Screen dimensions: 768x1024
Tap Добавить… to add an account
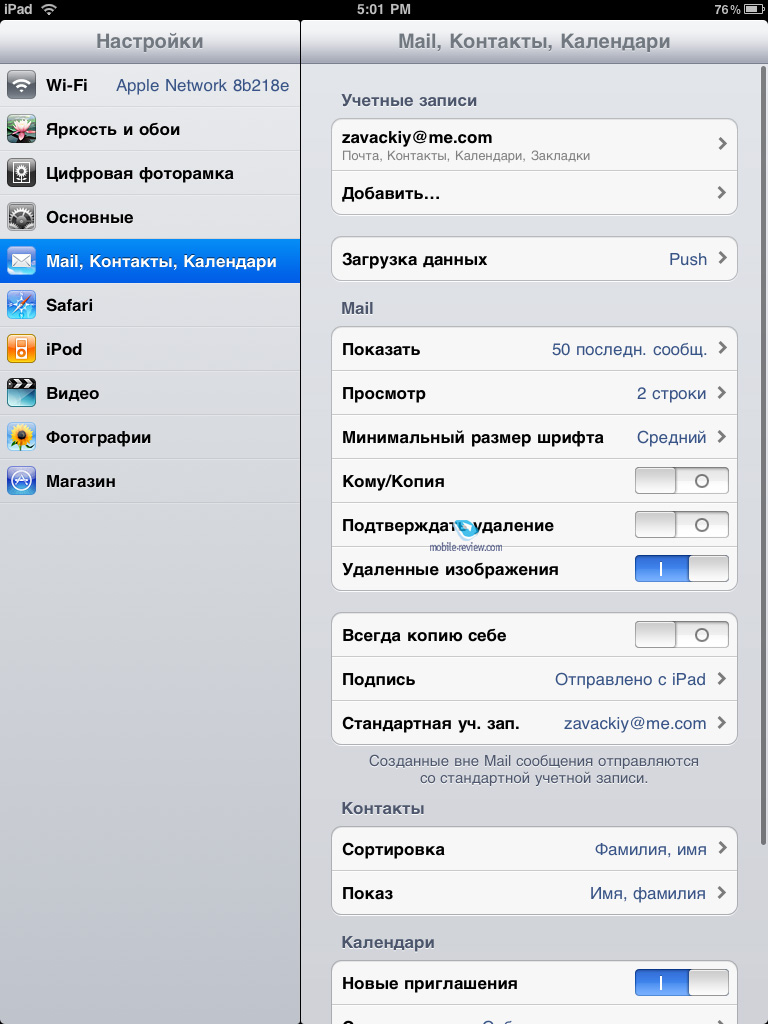tap(534, 193)
